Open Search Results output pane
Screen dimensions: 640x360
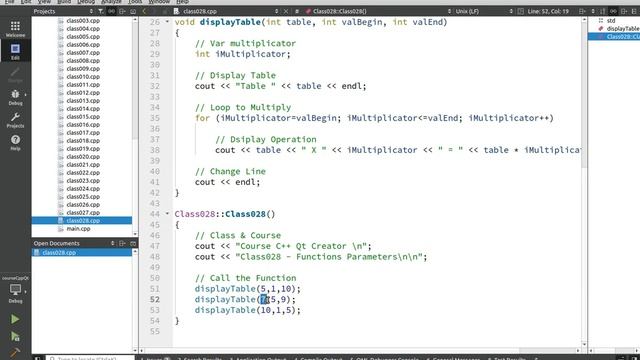[200, 358]
